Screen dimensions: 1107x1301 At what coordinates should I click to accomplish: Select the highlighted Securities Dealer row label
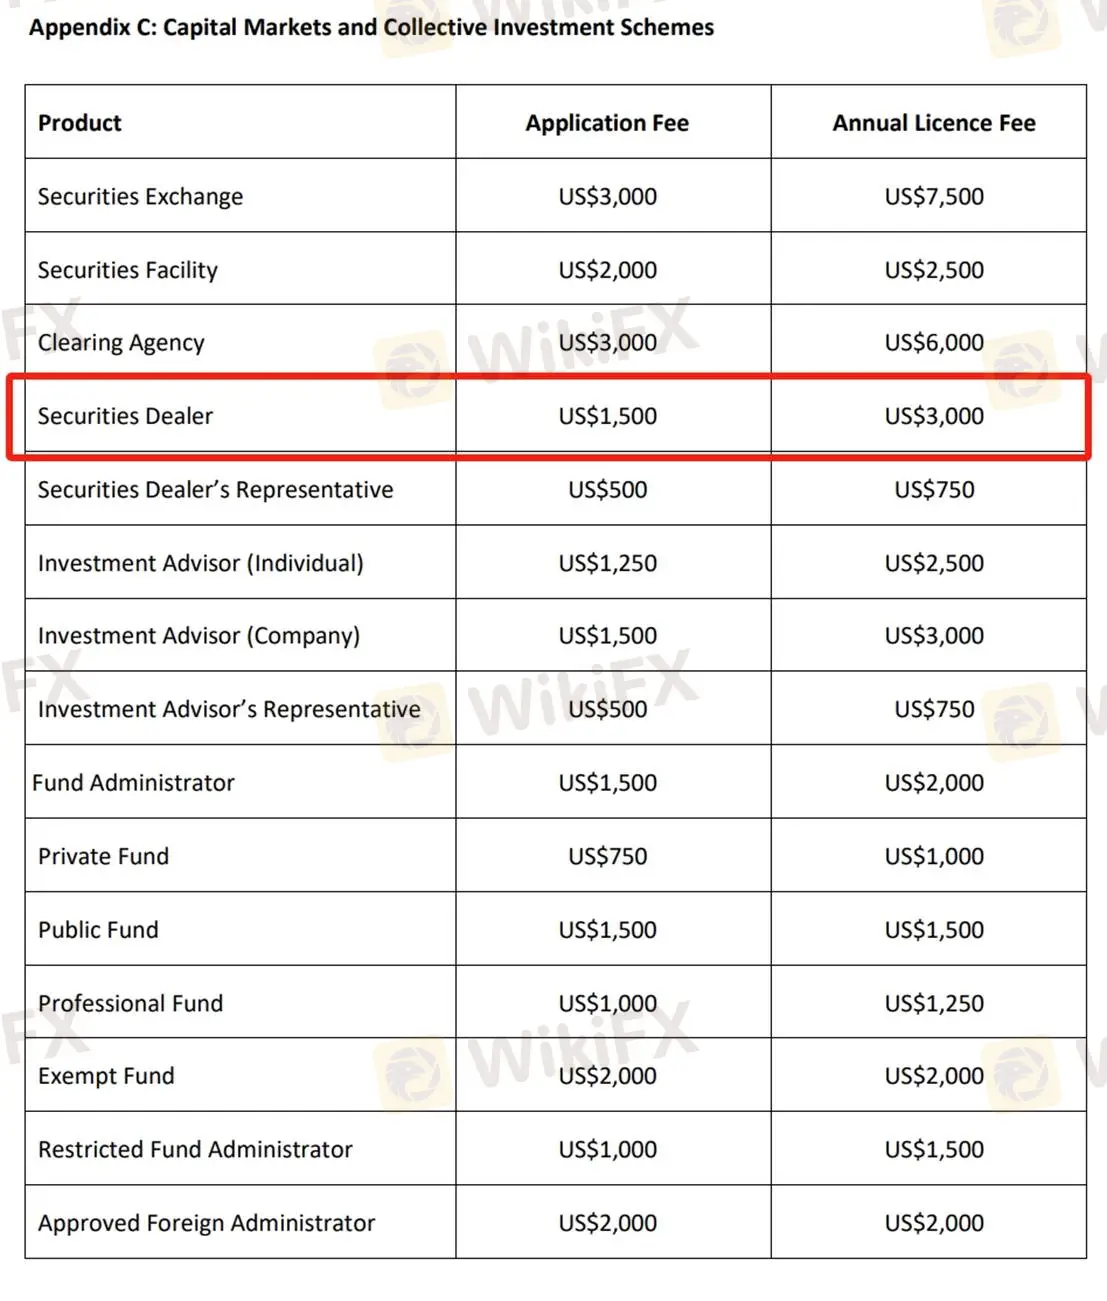[x=125, y=416]
